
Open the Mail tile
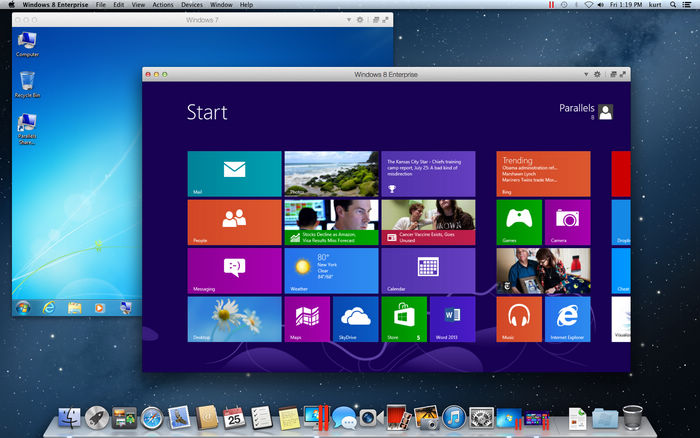click(234, 173)
